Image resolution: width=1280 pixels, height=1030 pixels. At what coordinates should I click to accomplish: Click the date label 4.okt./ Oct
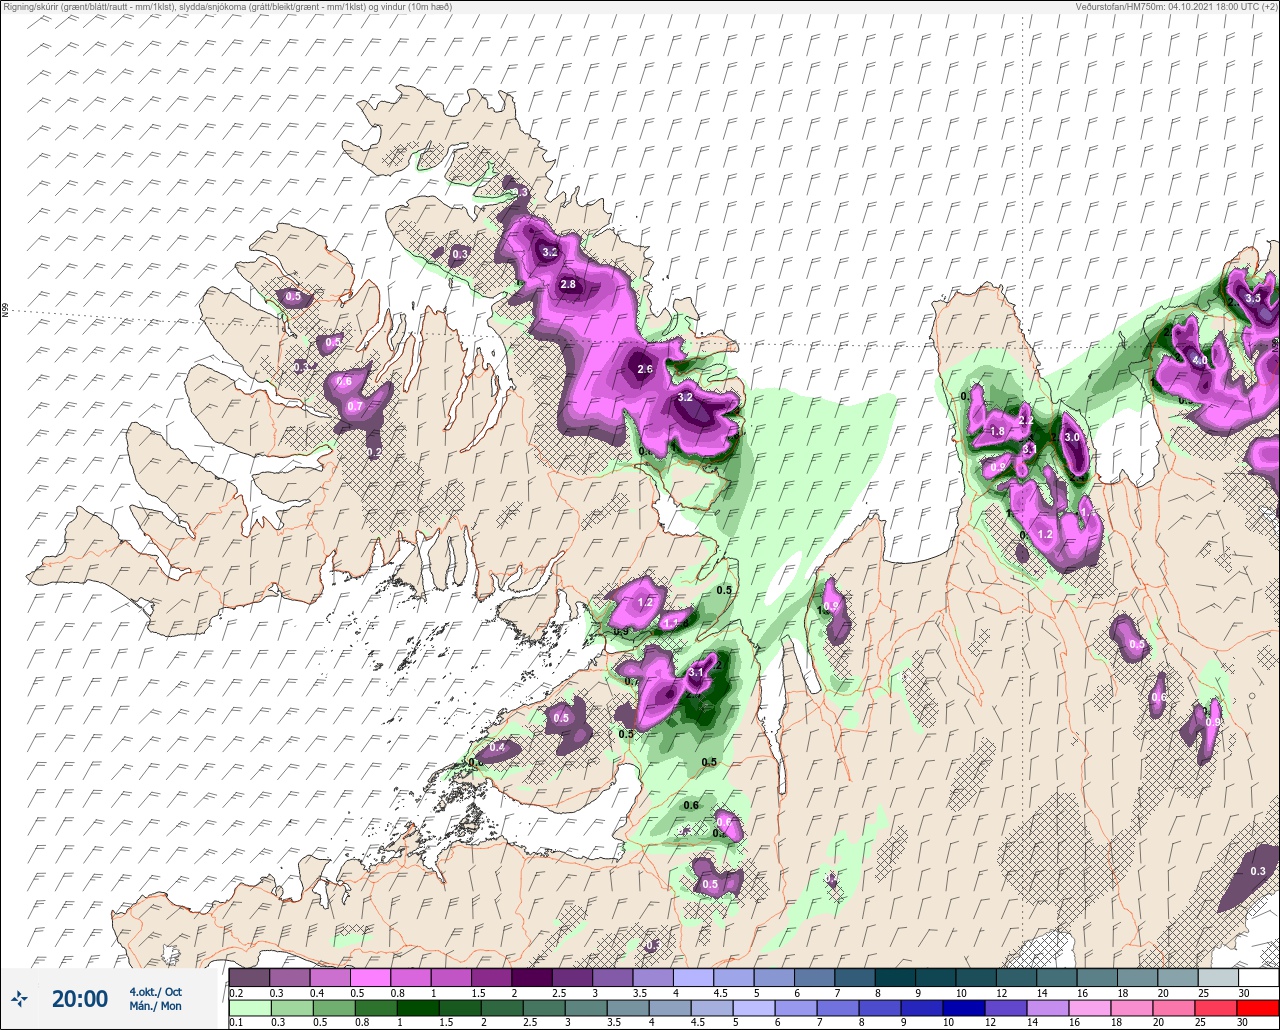point(155,991)
